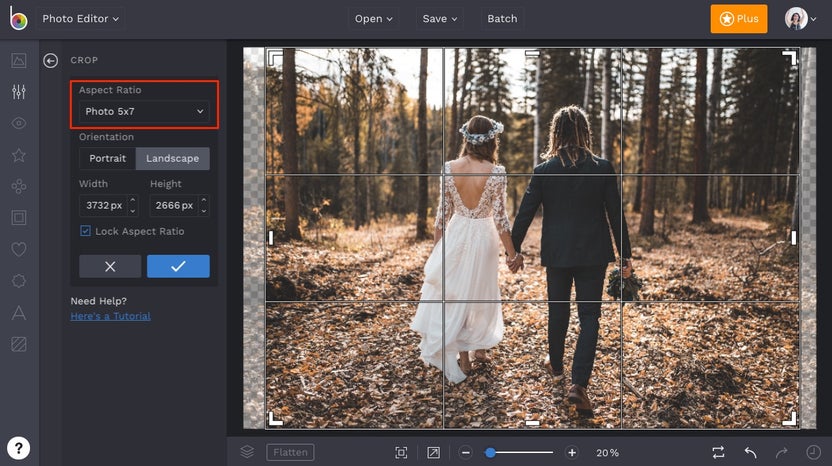Click the back arrow beside Crop
Image resolution: width=832 pixels, height=466 pixels.
click(x=51, y=61)
